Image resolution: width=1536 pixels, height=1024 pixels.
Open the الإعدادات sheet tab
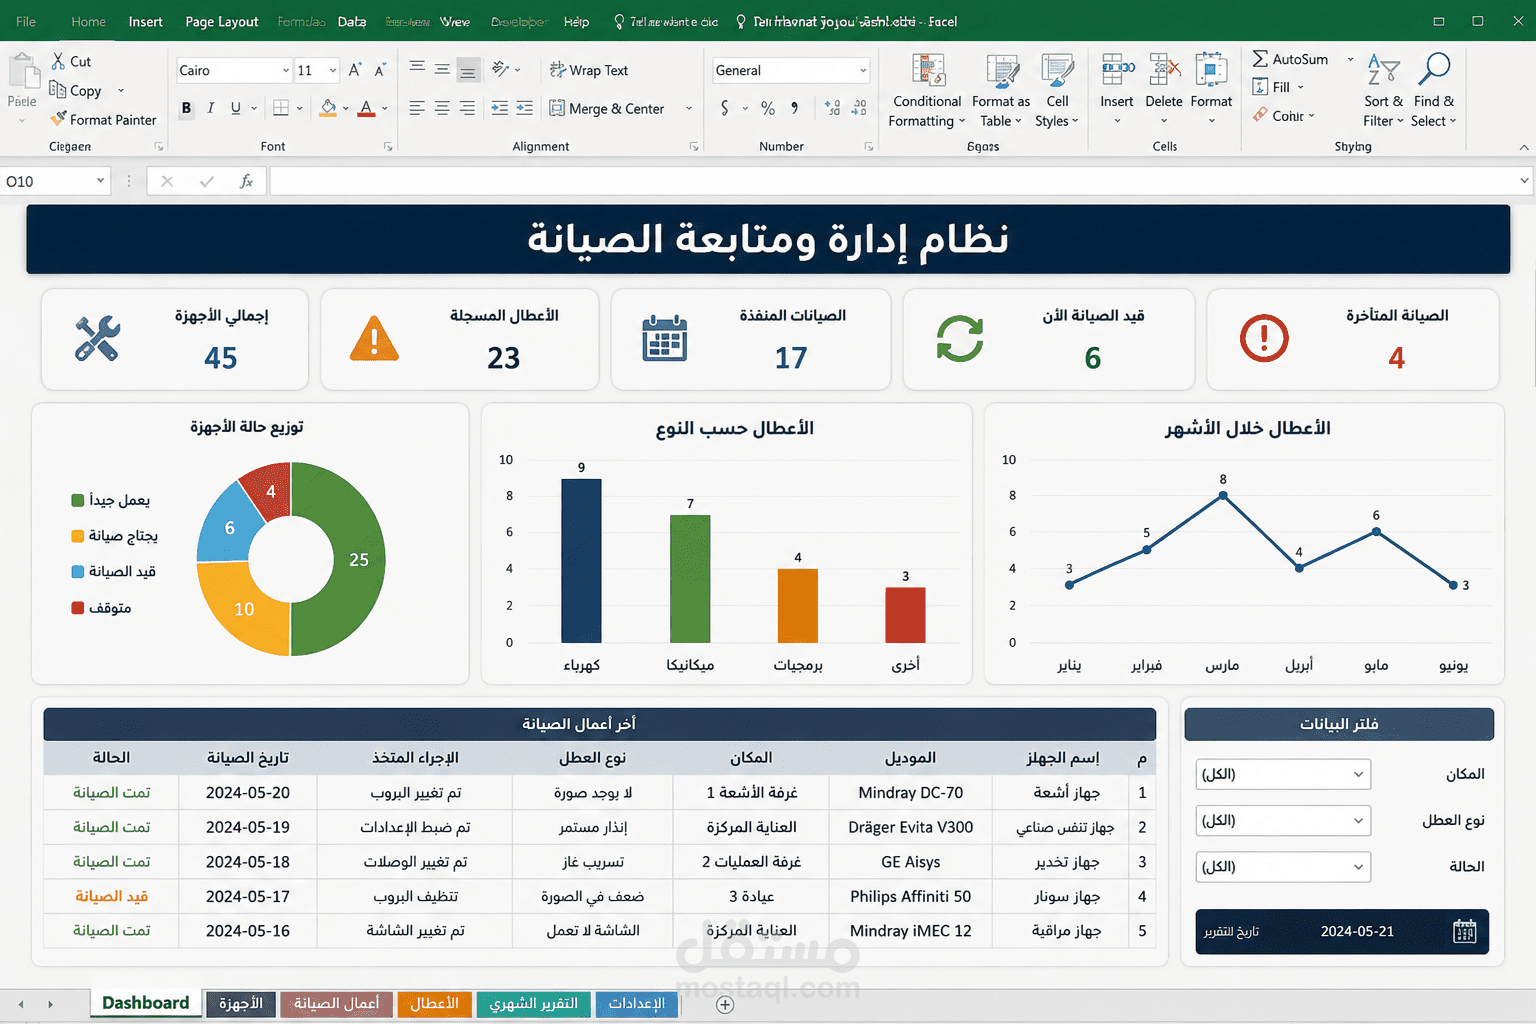[636, 1003]
